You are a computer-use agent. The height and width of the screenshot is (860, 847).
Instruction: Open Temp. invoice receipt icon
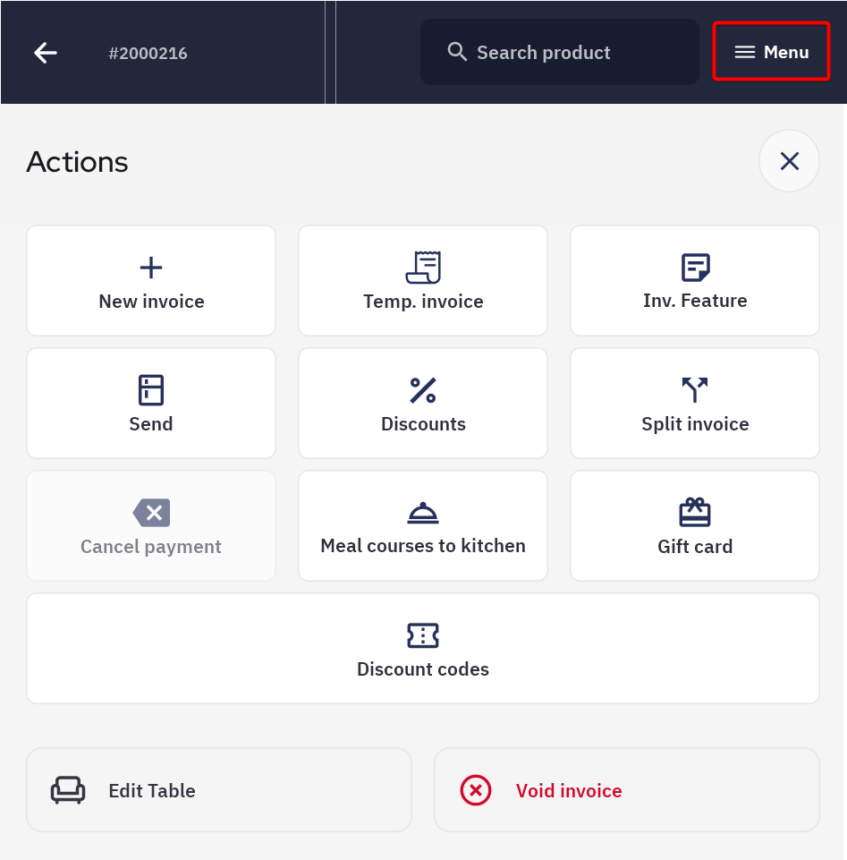tap(423, 268)
